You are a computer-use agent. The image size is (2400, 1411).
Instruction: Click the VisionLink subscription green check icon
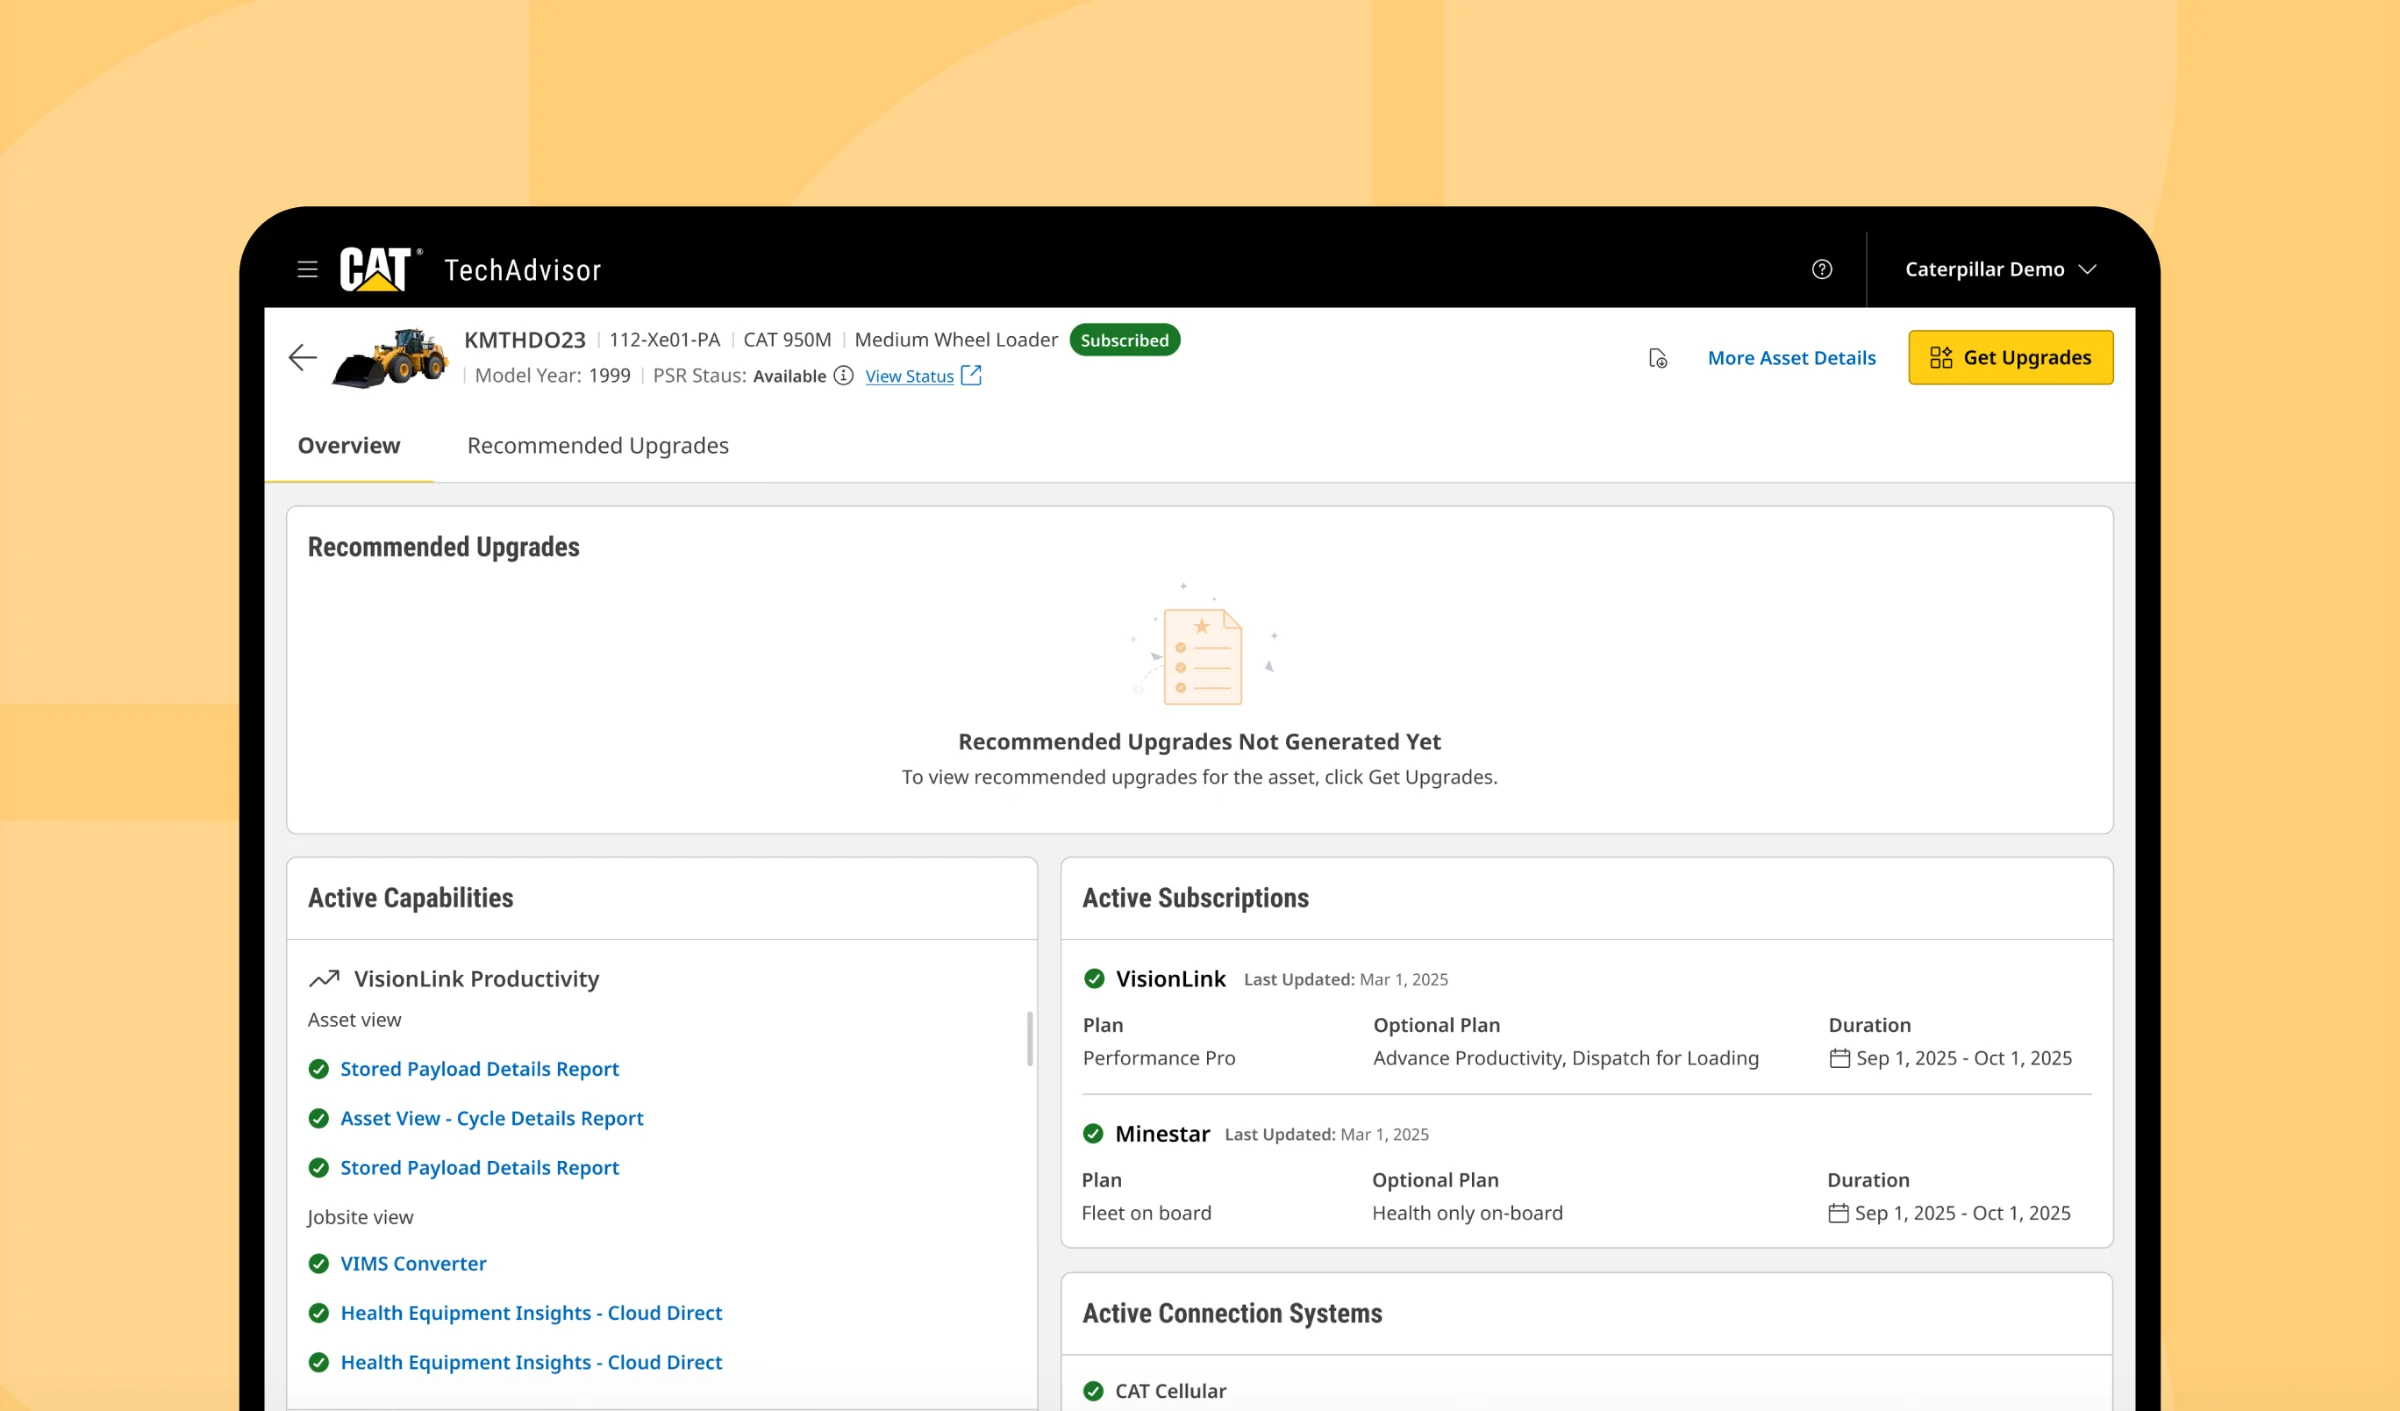(x=1094, y=978)
